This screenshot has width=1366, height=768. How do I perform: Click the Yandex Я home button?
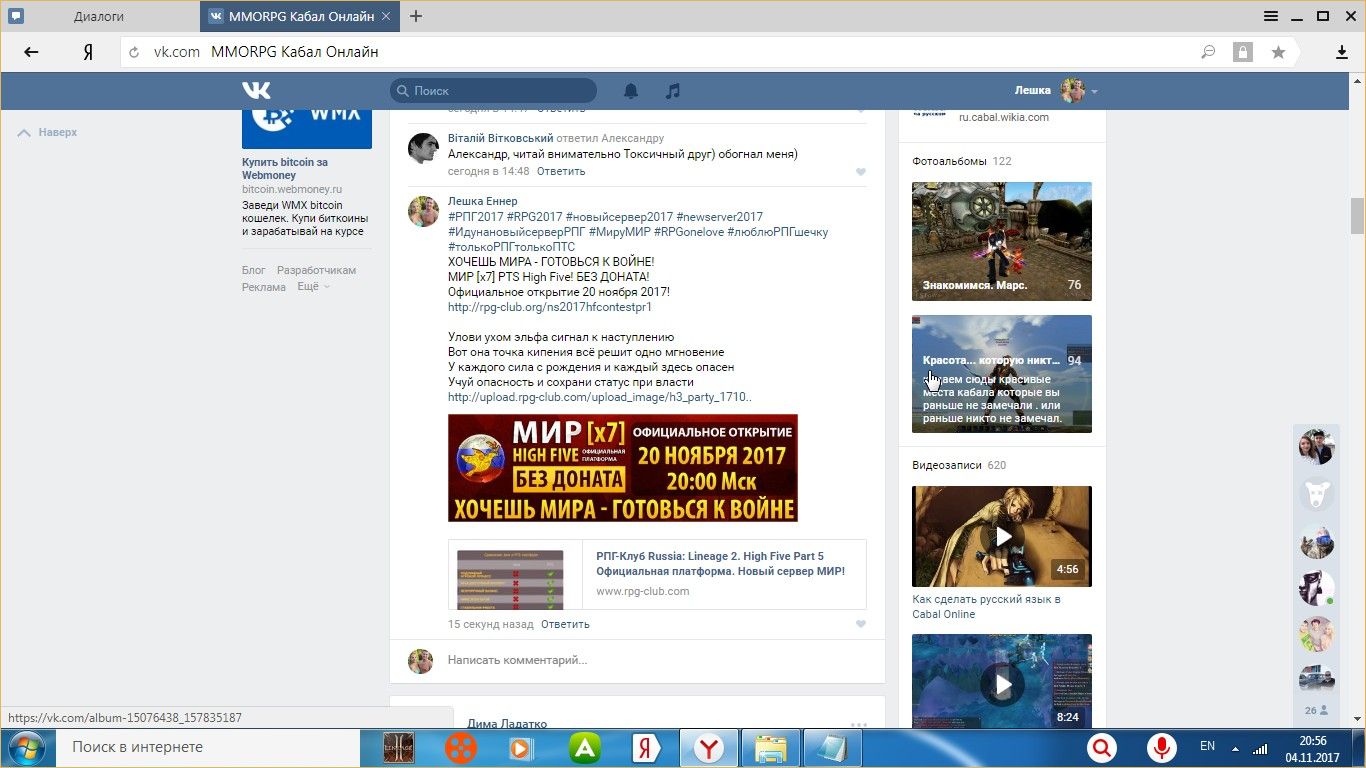coord(88,52)
